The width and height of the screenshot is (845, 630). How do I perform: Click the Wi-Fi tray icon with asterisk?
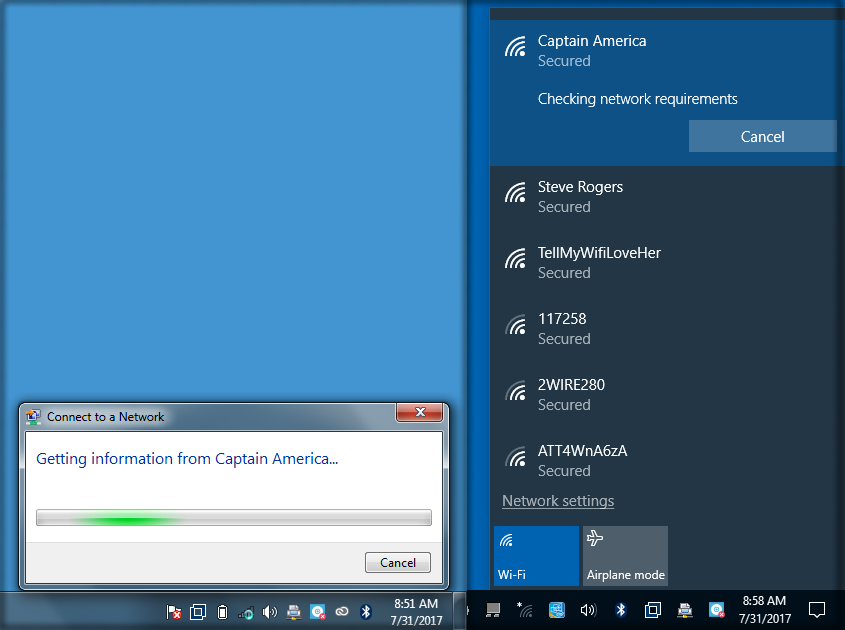(x=524, y=610)
